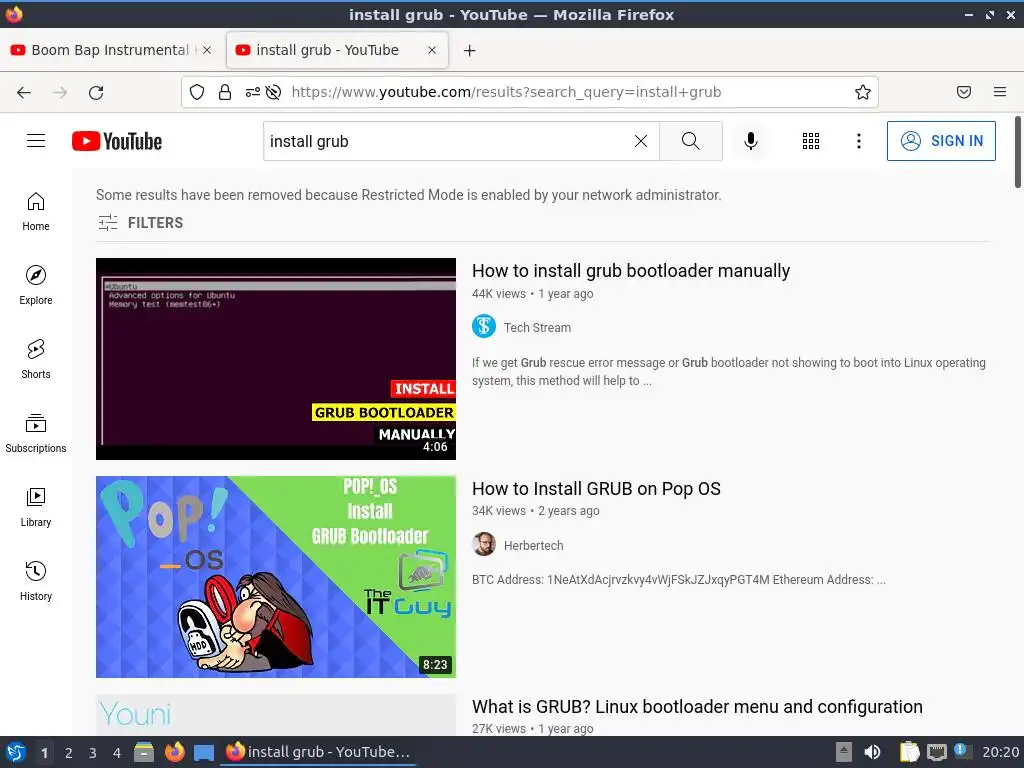Click the permissions icon in the address bar
This screenshot has height=768, width=1024.
[253, 92]
